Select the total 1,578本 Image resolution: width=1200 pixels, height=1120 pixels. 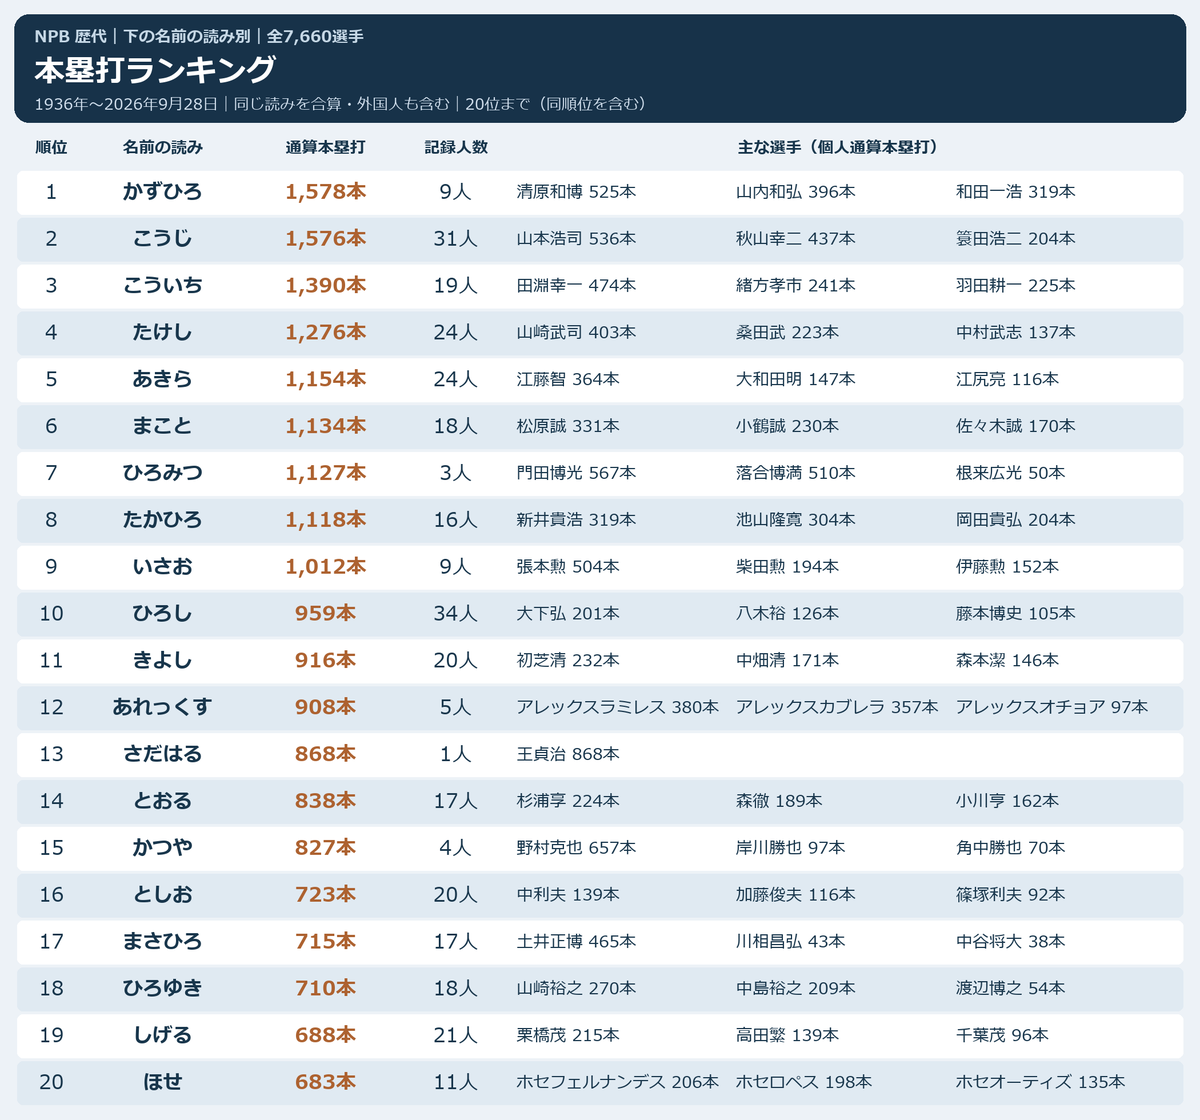click(326, 191)
